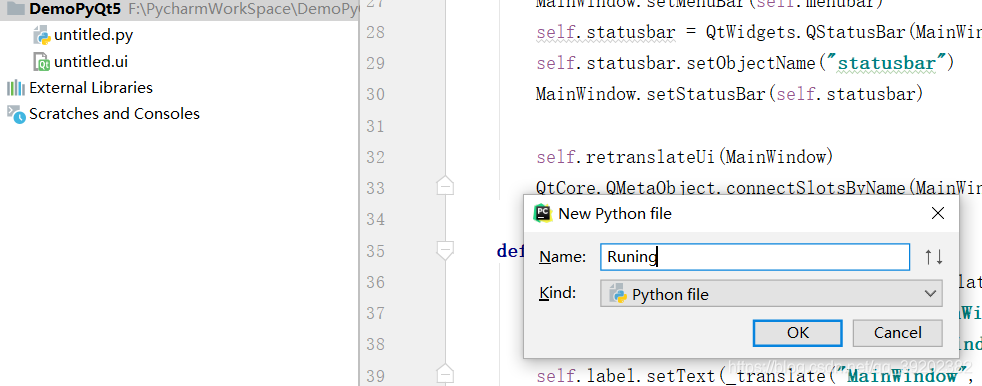Cancel the New Python file dialog
The height and width of the screenshot is (386, 982).
(897, 333)
